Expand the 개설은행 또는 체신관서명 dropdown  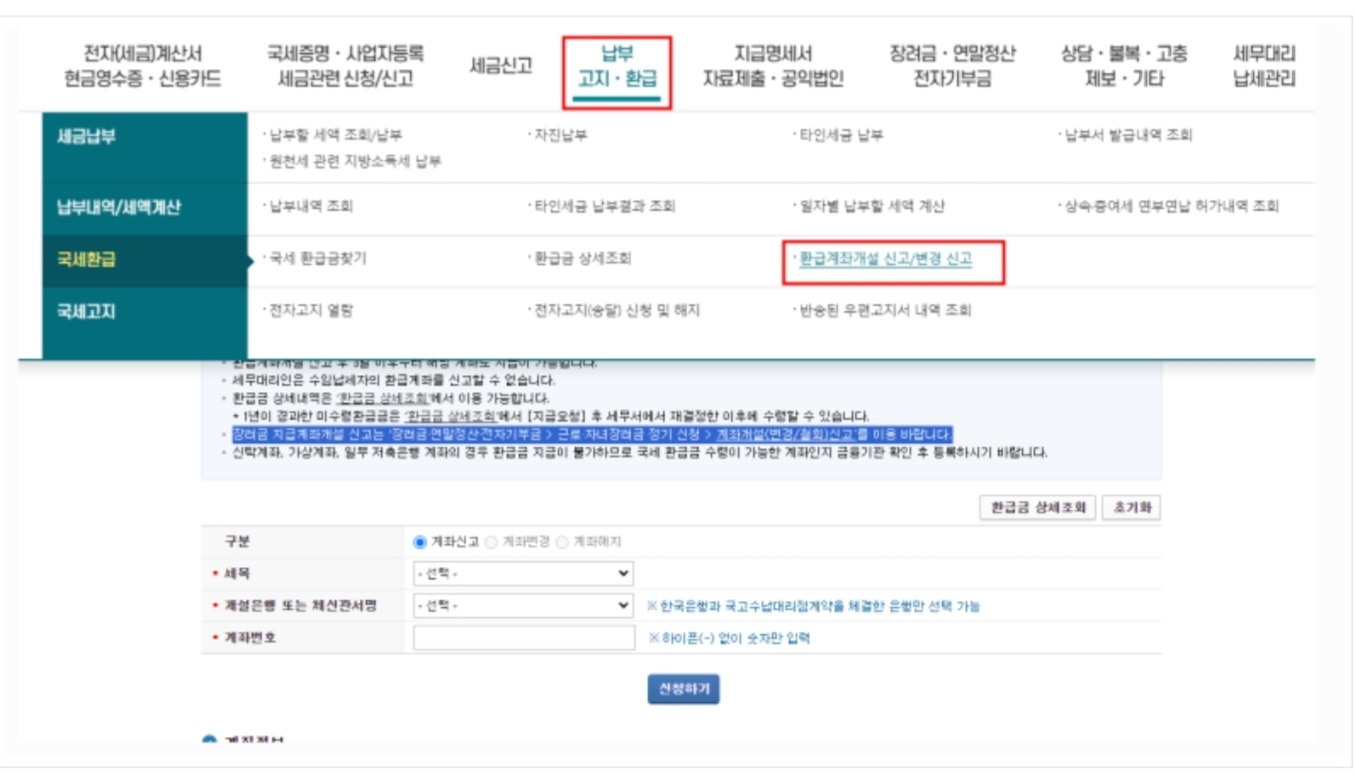click(524, 606)
